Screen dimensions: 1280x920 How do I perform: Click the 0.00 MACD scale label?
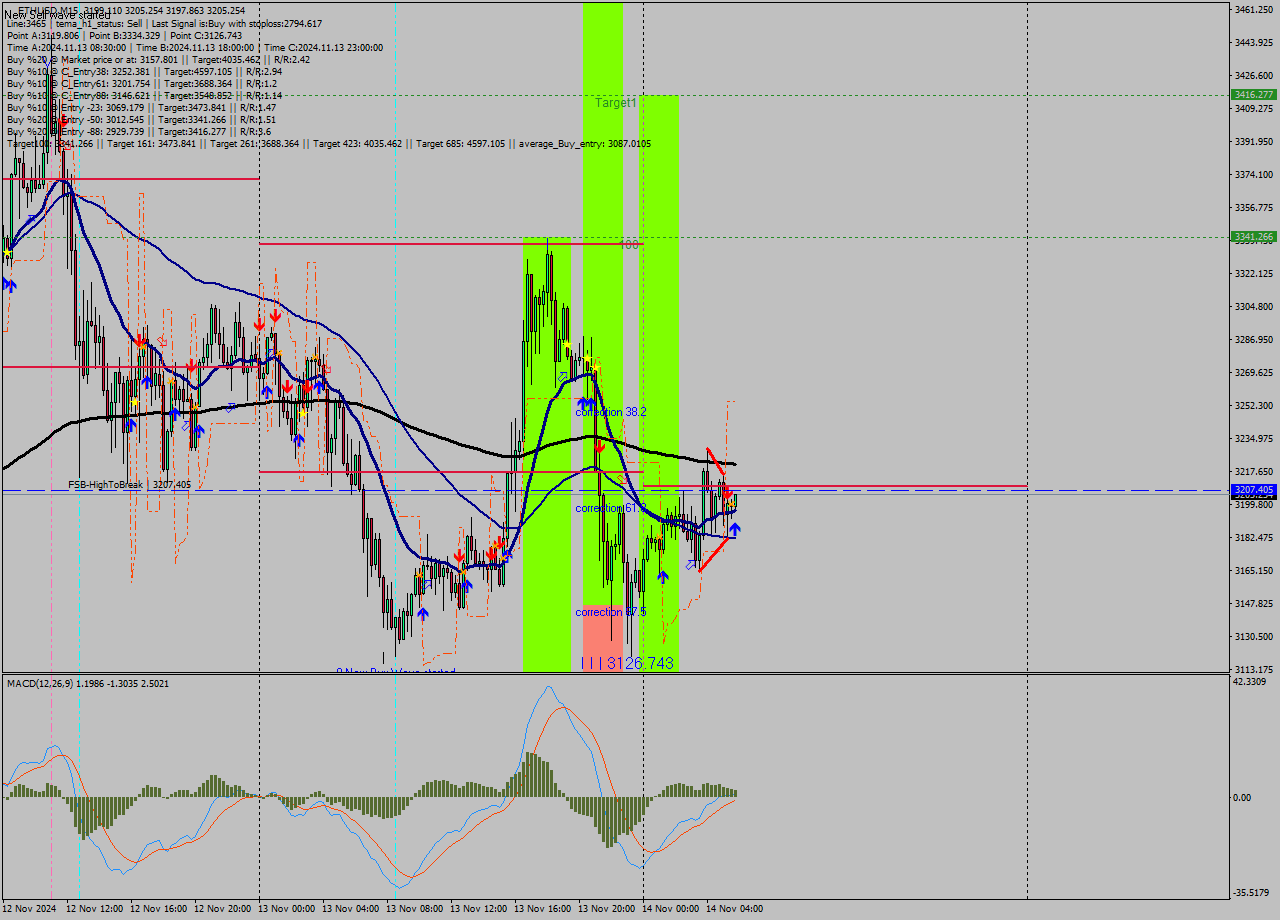(x=1242, y=797)
